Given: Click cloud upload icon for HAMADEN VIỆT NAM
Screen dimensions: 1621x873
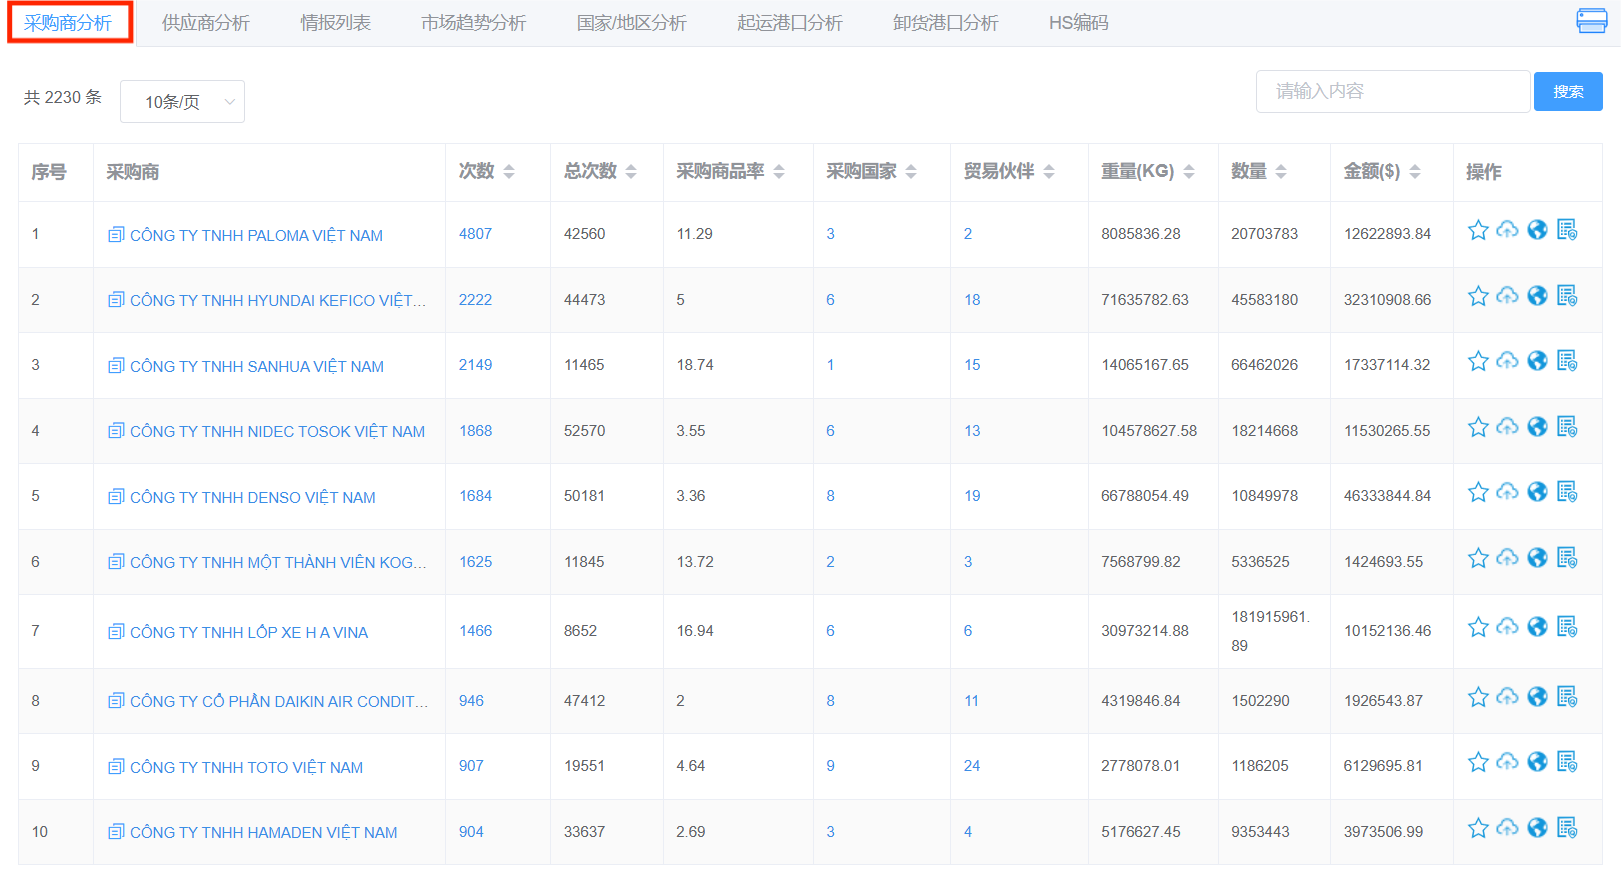Looking at the screenshot, I should (x=1508, y=828).
